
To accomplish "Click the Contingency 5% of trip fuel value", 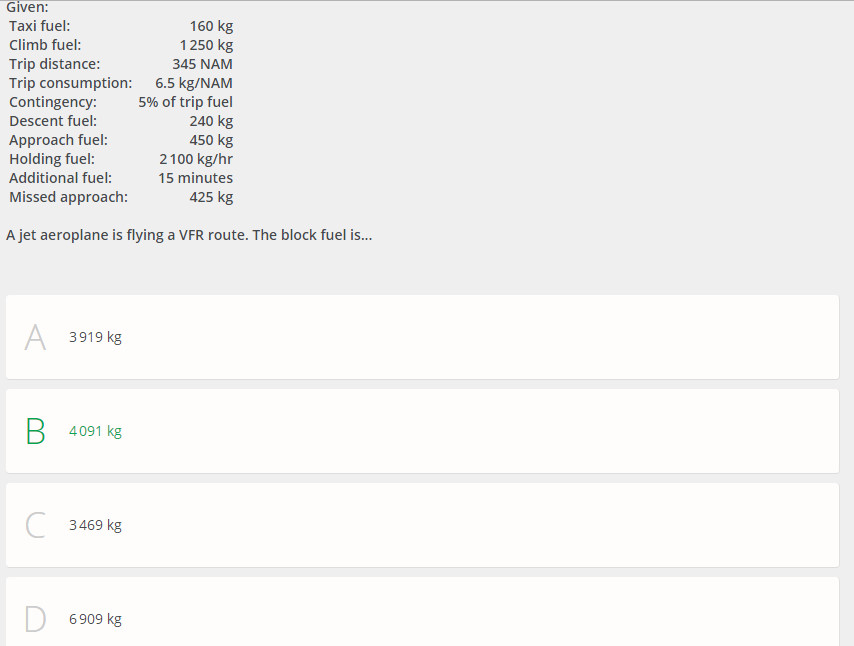I will click(186, 102).
